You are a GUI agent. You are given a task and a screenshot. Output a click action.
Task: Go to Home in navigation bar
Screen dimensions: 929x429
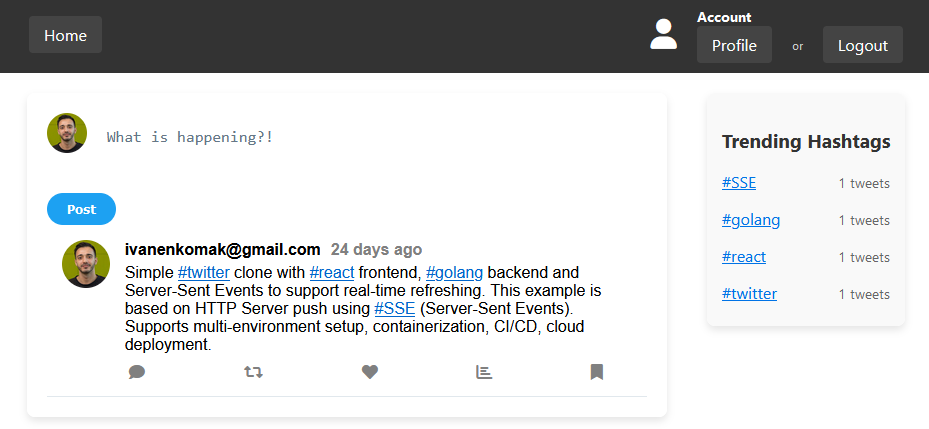click(x=65, y=35)
